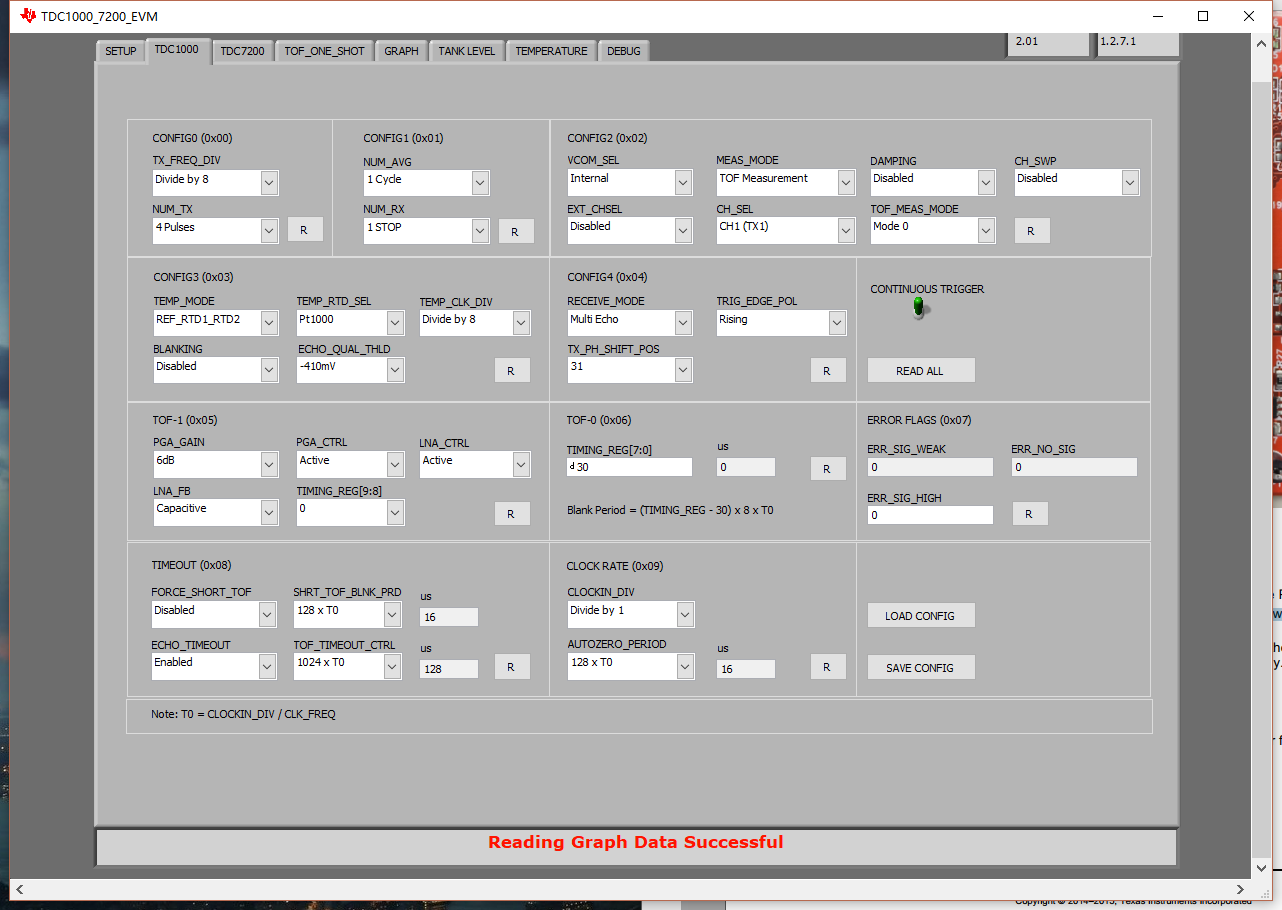Click the R button in ERROR FLAGS section
The width and height of the screenshot is (1282, 910).
click(x=1030, y=514)
